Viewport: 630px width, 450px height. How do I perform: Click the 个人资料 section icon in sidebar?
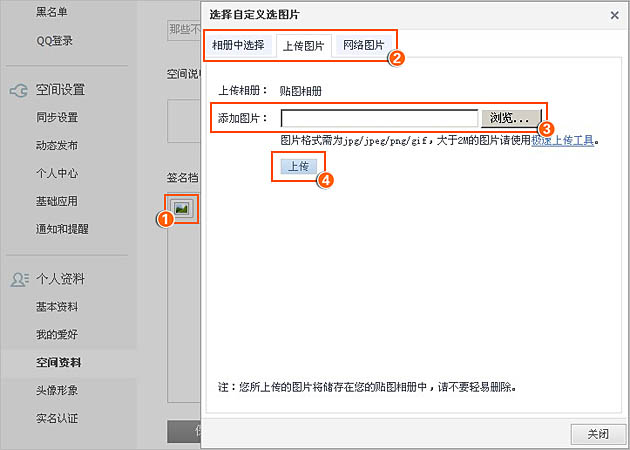pyautogui.click(x=18, y=279)
